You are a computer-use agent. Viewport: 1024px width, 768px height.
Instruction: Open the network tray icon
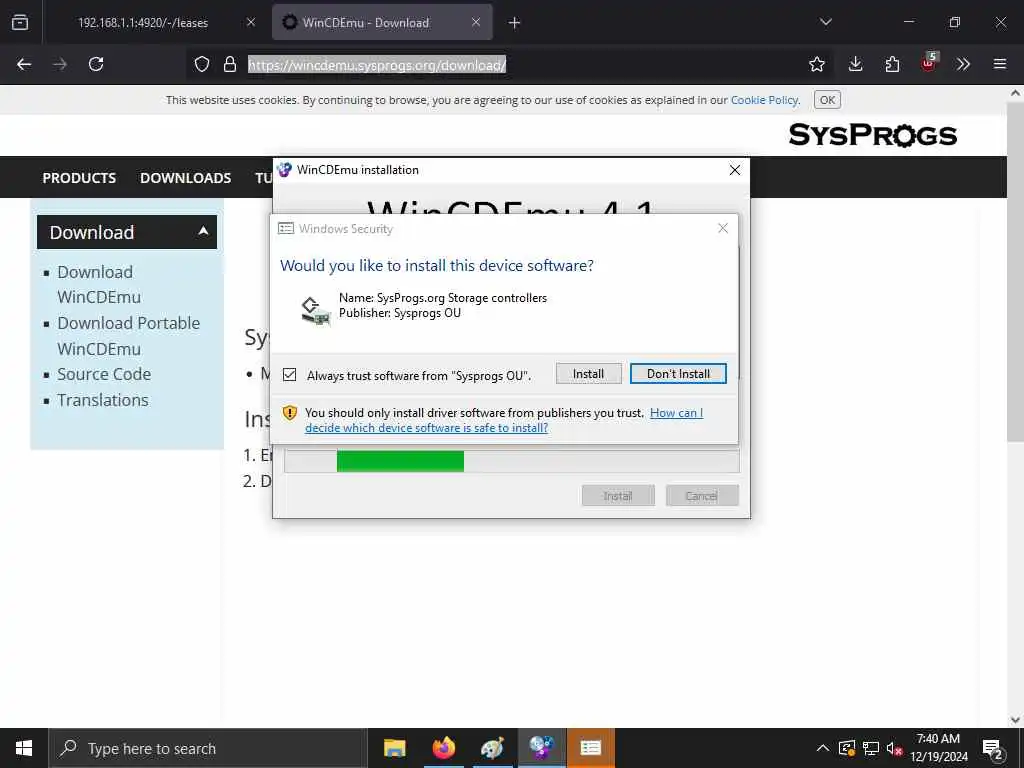click(x=871, y=748)
